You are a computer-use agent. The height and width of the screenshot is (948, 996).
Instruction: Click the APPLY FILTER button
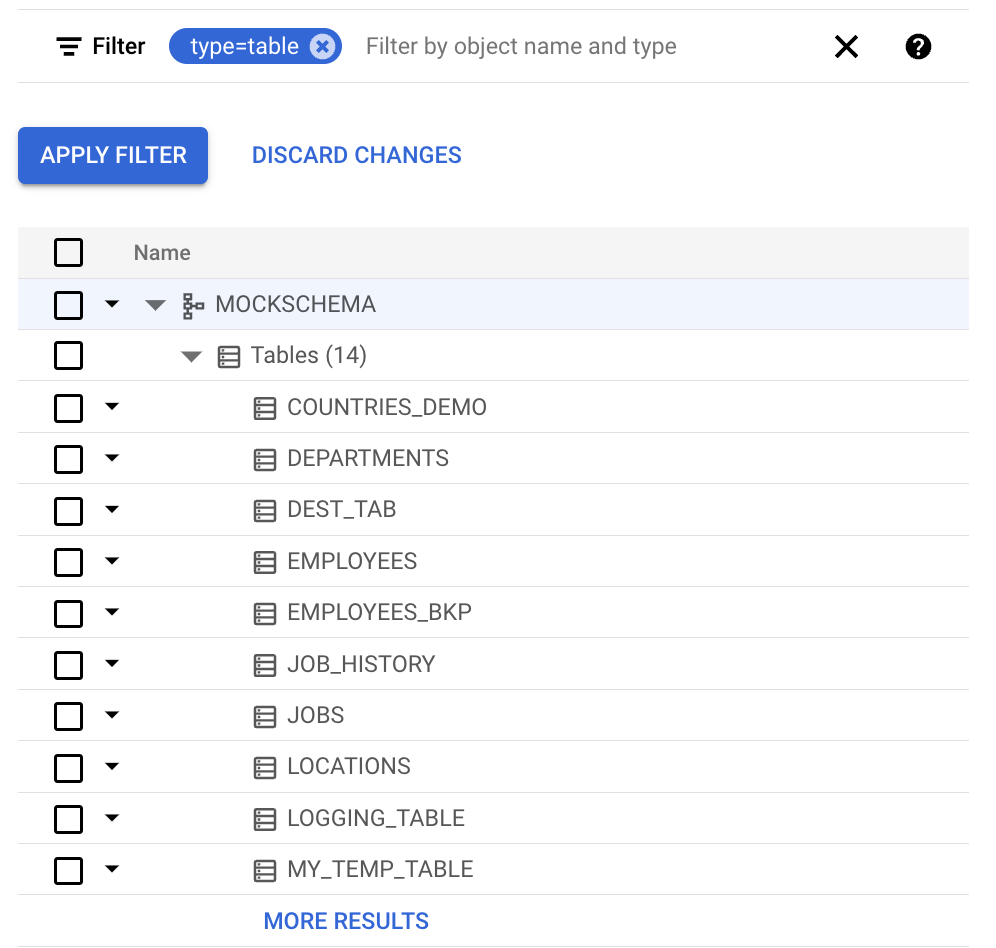pos(112,155)
